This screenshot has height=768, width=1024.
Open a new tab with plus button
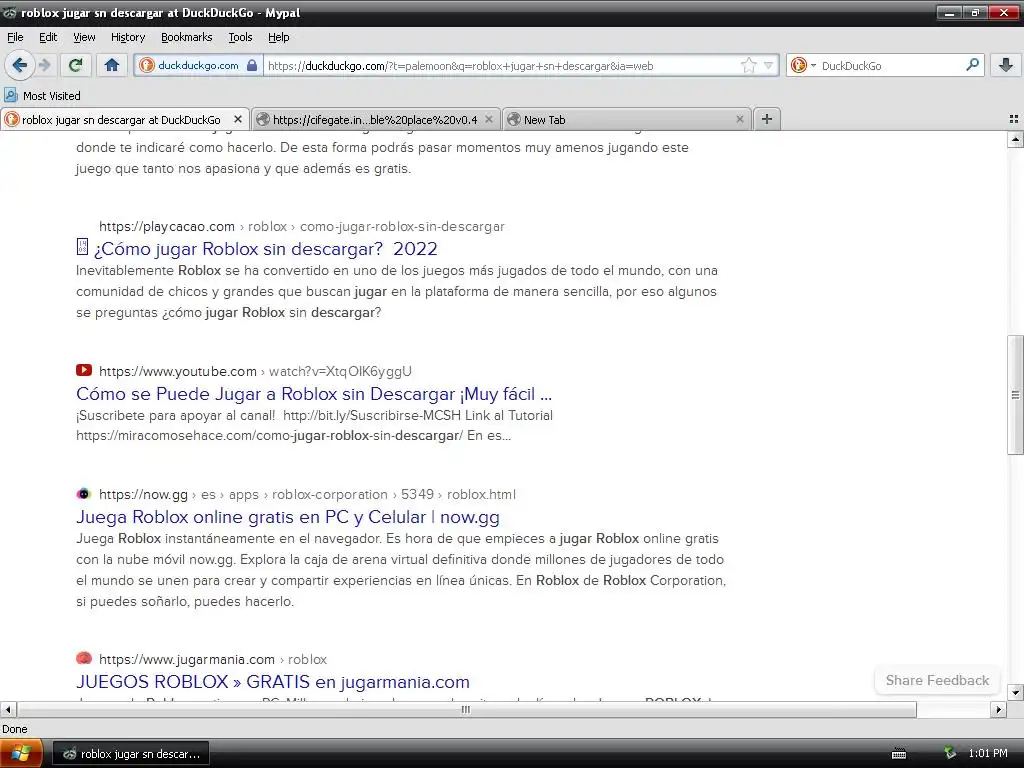[767, 119]
